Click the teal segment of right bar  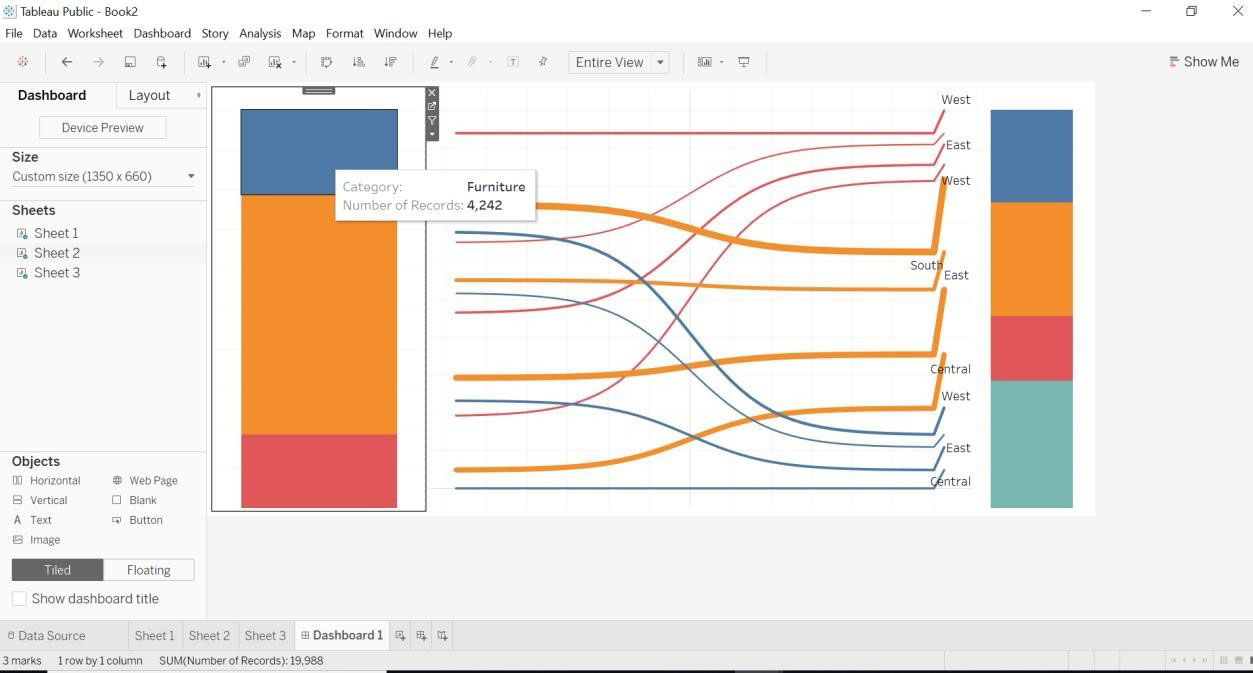[x=1031, y=444]
